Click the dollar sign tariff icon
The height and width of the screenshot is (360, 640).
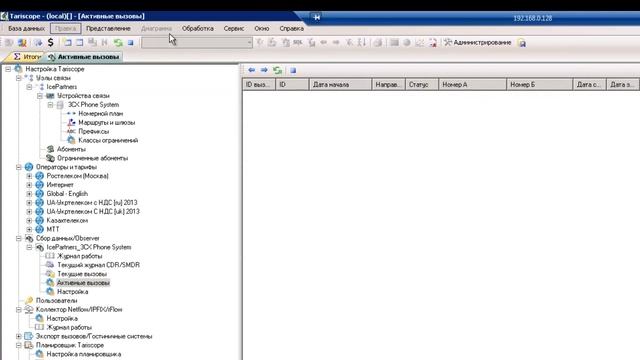click(51, 42)
